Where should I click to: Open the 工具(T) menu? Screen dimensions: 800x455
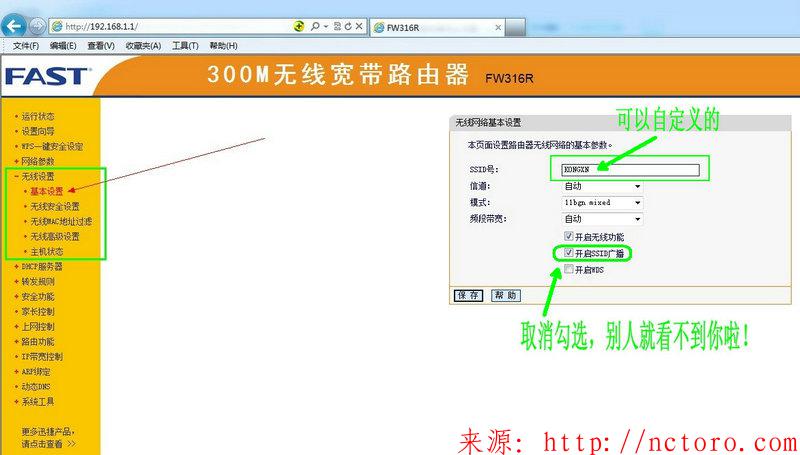coord(185,46)
